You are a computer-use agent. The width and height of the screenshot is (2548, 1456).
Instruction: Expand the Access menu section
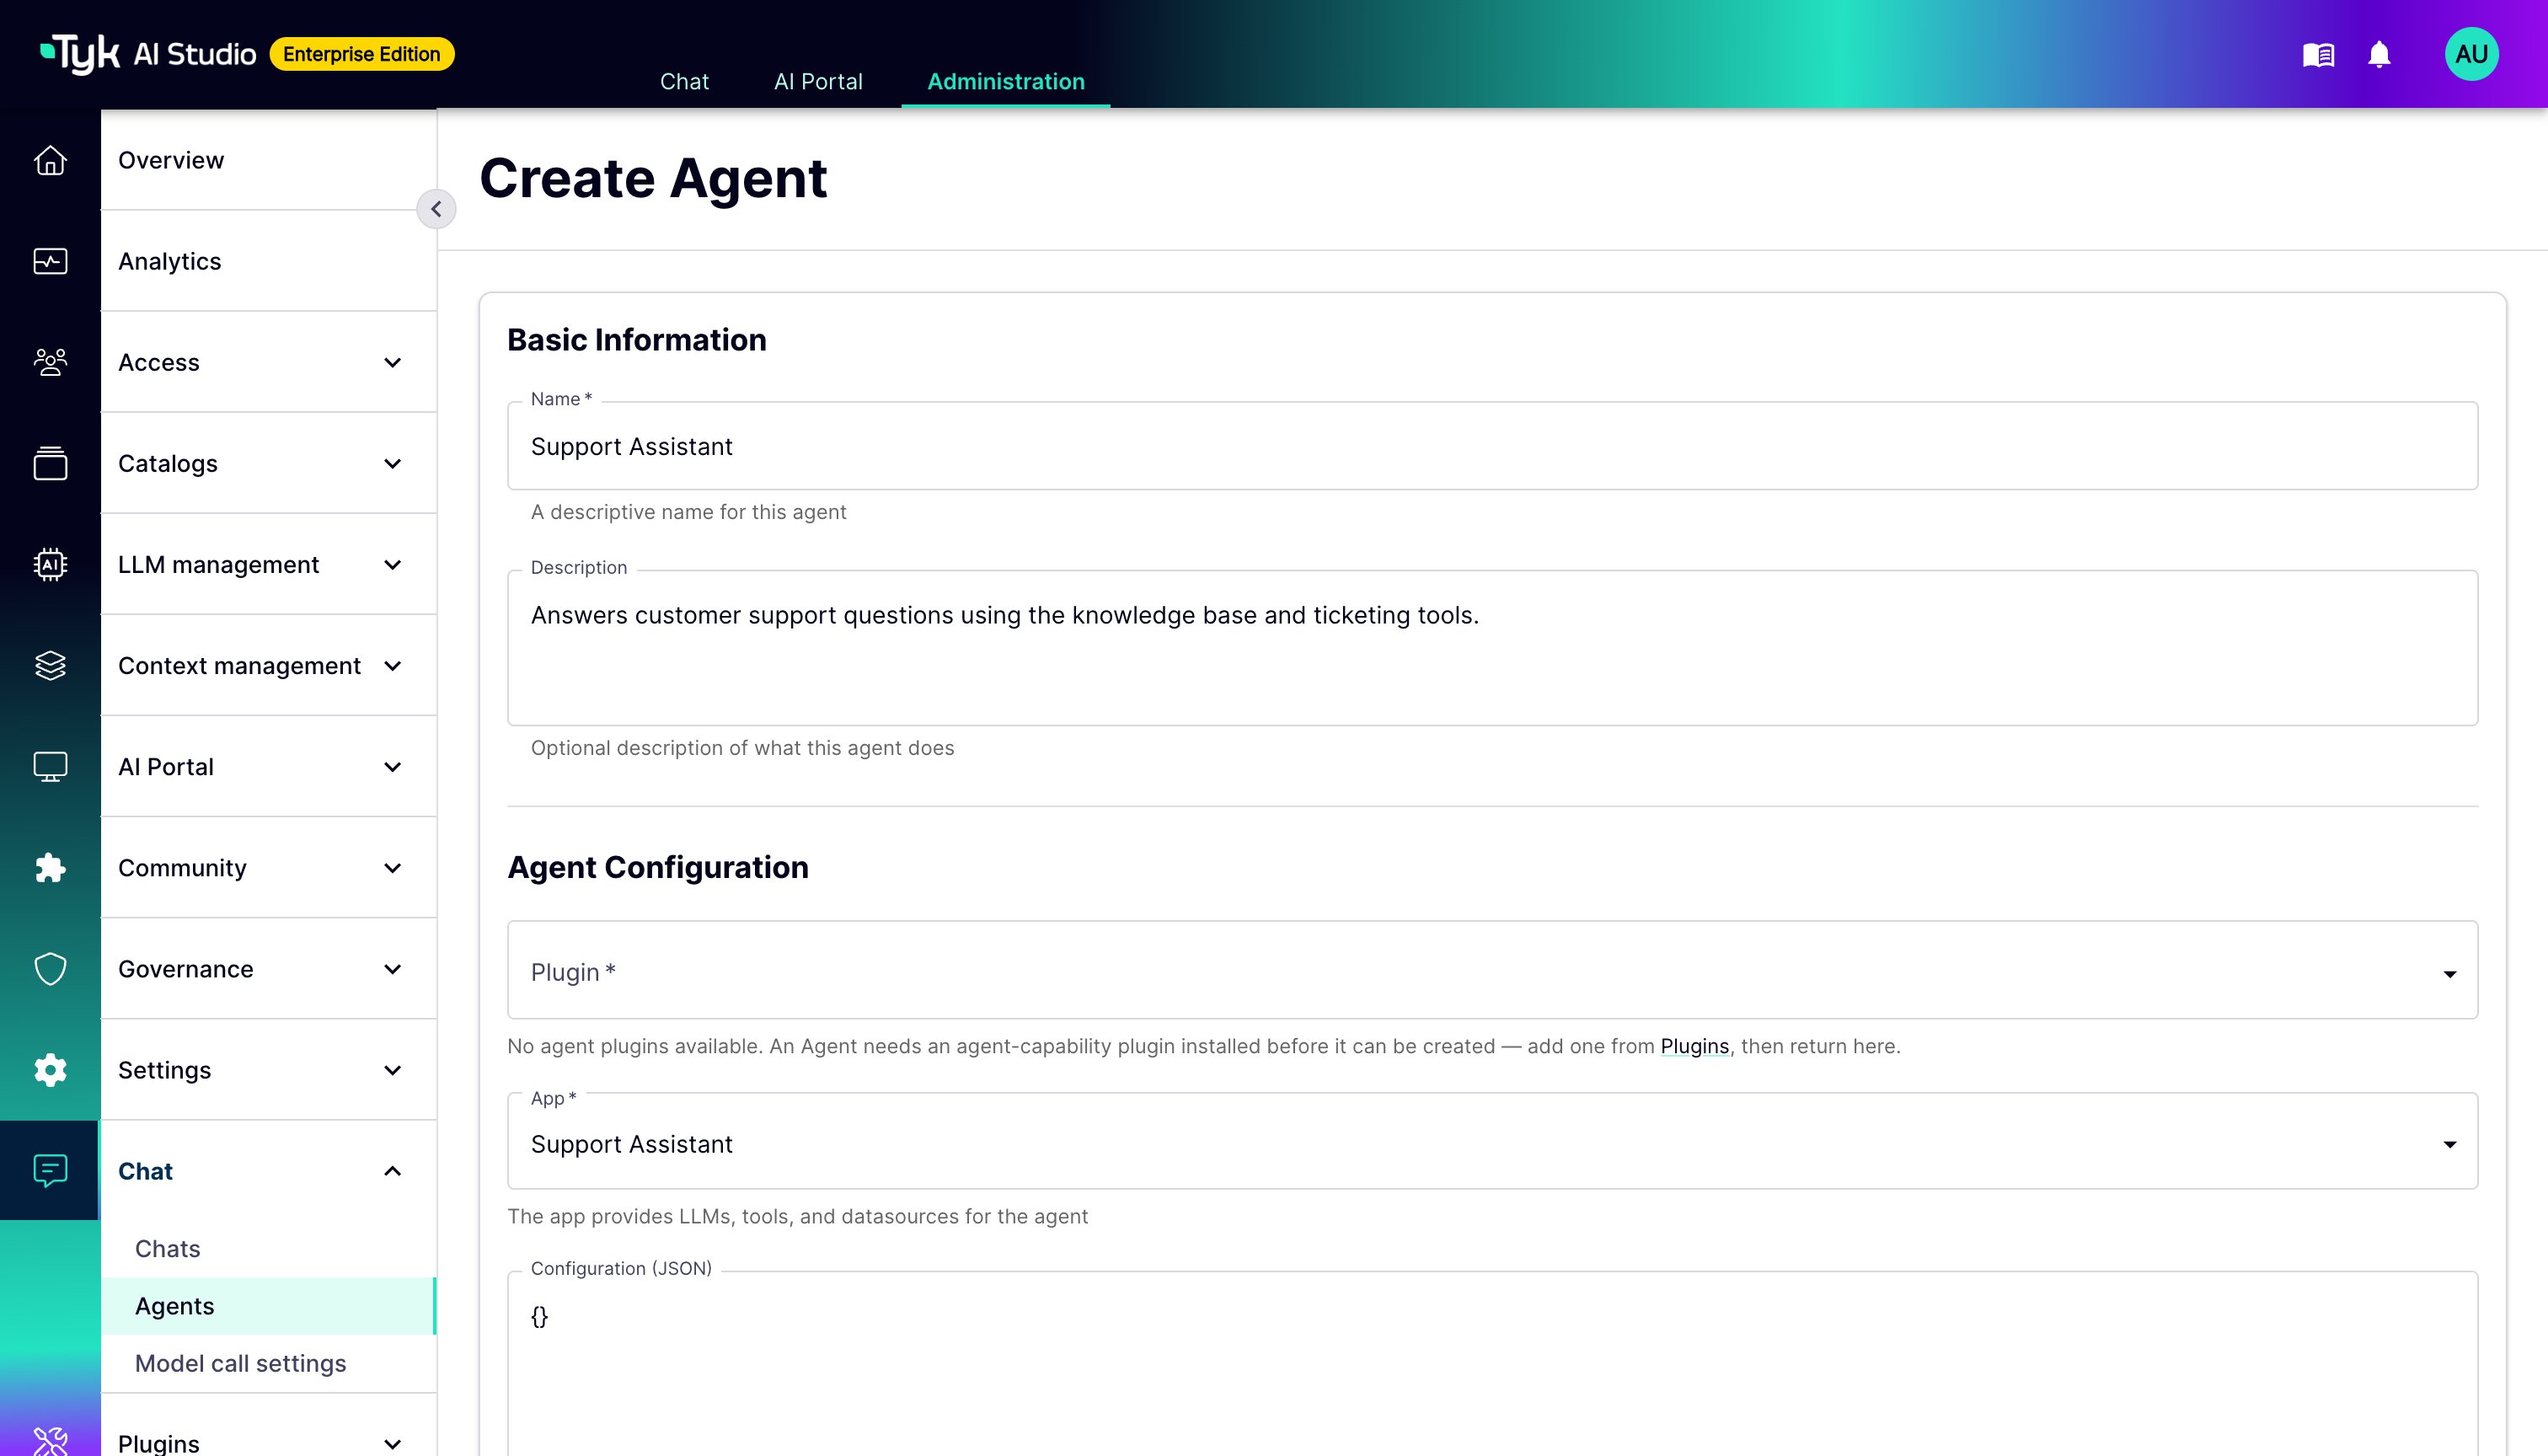[268, 362]
